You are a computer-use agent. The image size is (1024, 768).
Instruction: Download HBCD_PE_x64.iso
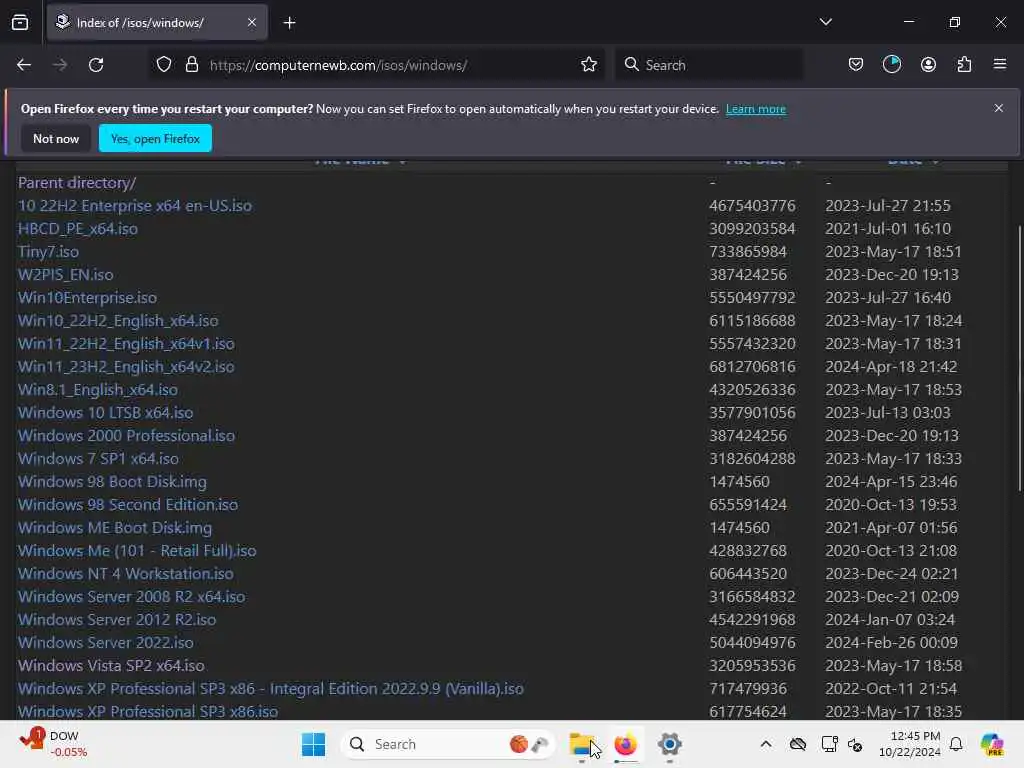[x=78, y=229]
